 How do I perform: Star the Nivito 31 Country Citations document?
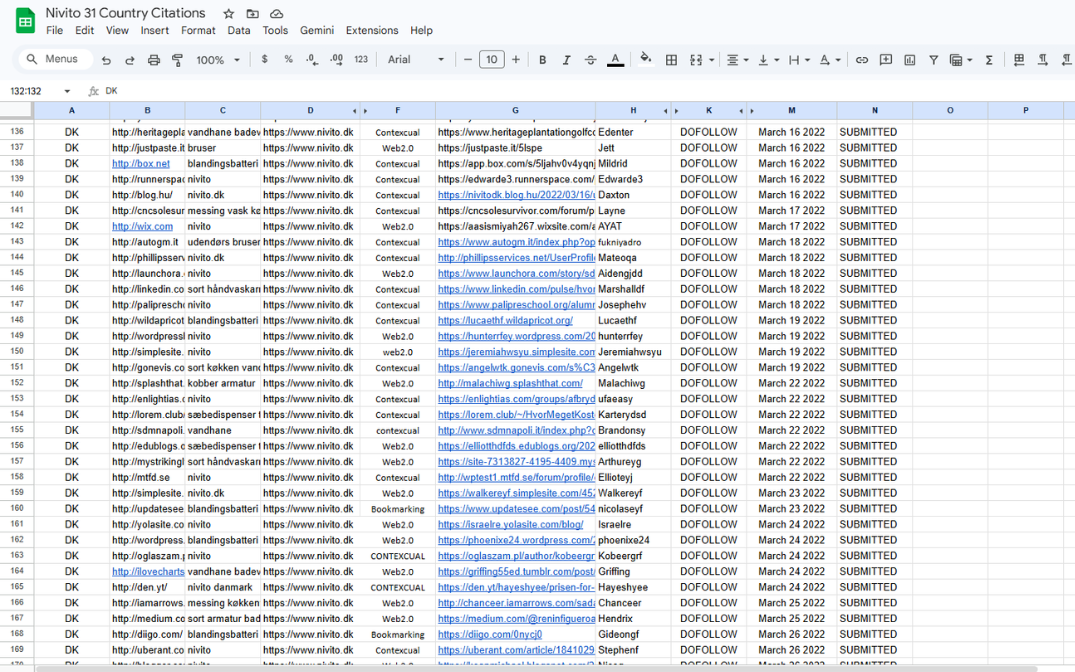click(x=229, y=14)
